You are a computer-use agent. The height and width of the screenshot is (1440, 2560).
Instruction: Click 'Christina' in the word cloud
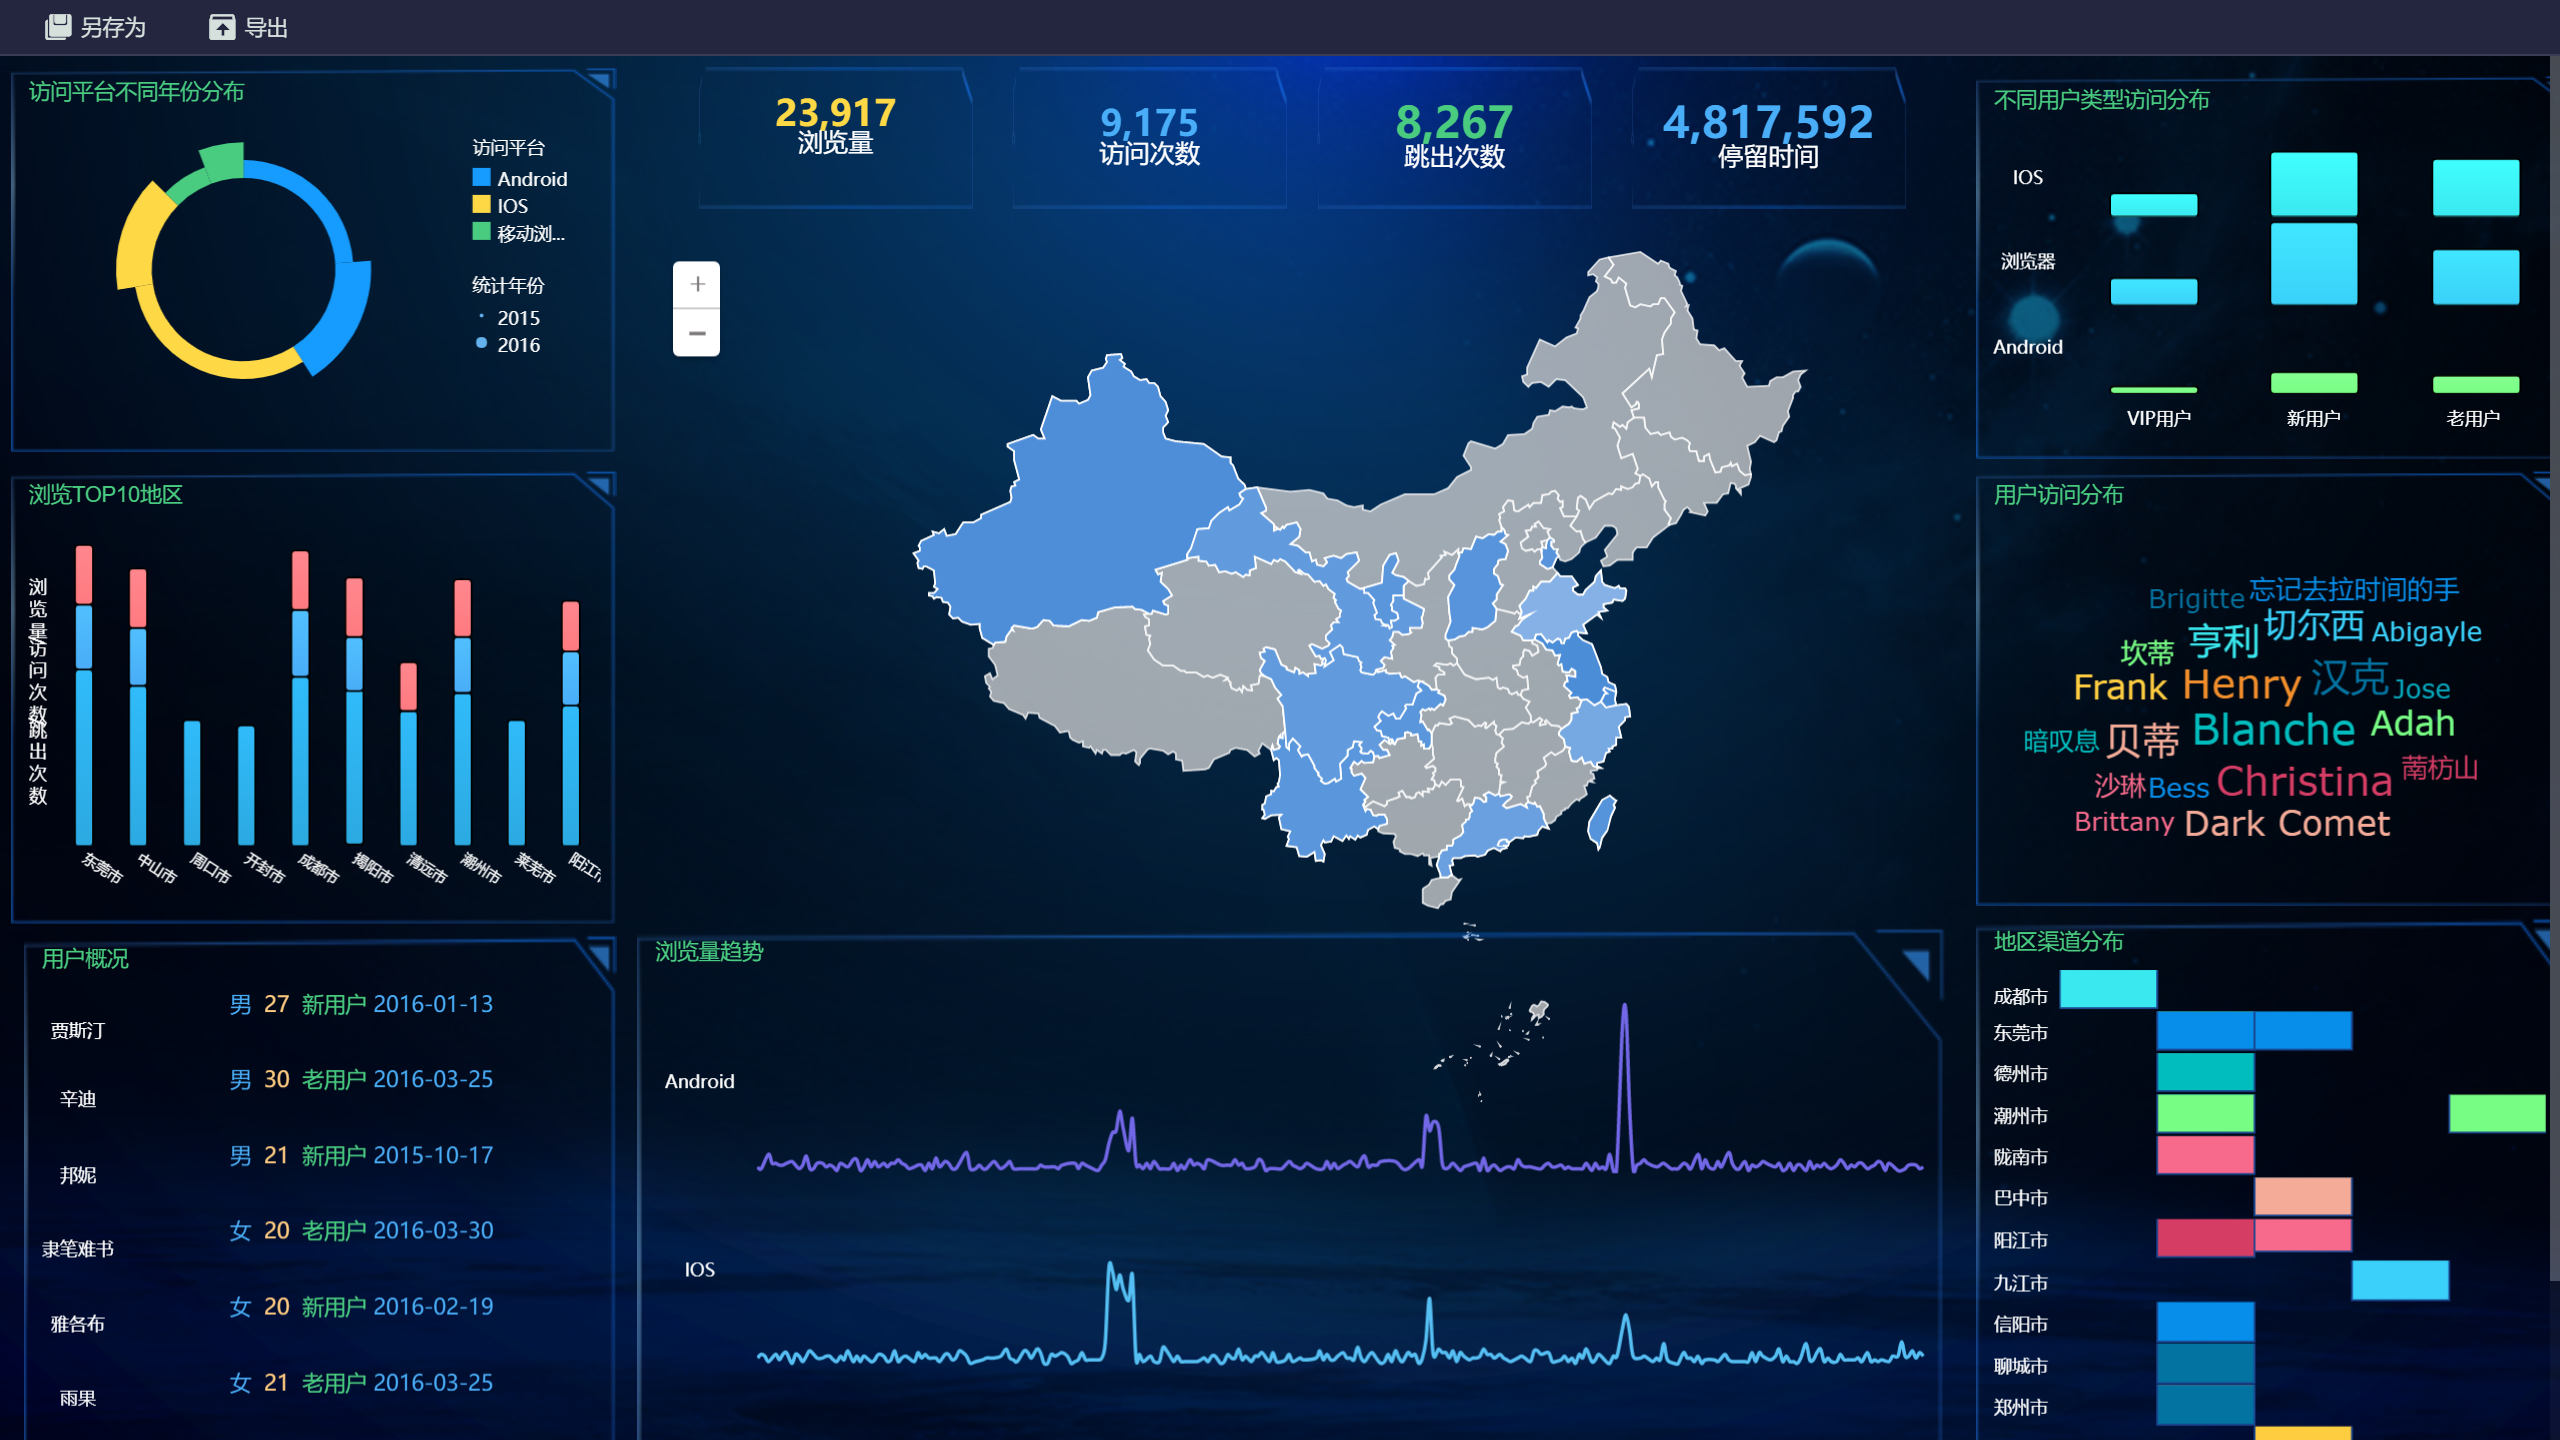(2304, 781)
